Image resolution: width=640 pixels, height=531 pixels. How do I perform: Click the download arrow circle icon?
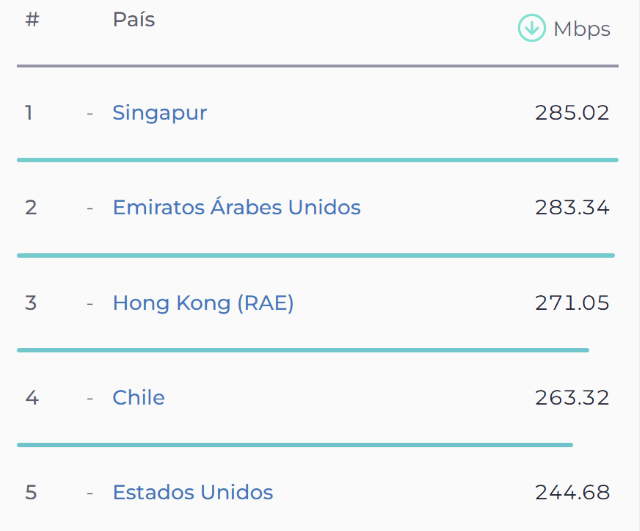pos(531,28)
